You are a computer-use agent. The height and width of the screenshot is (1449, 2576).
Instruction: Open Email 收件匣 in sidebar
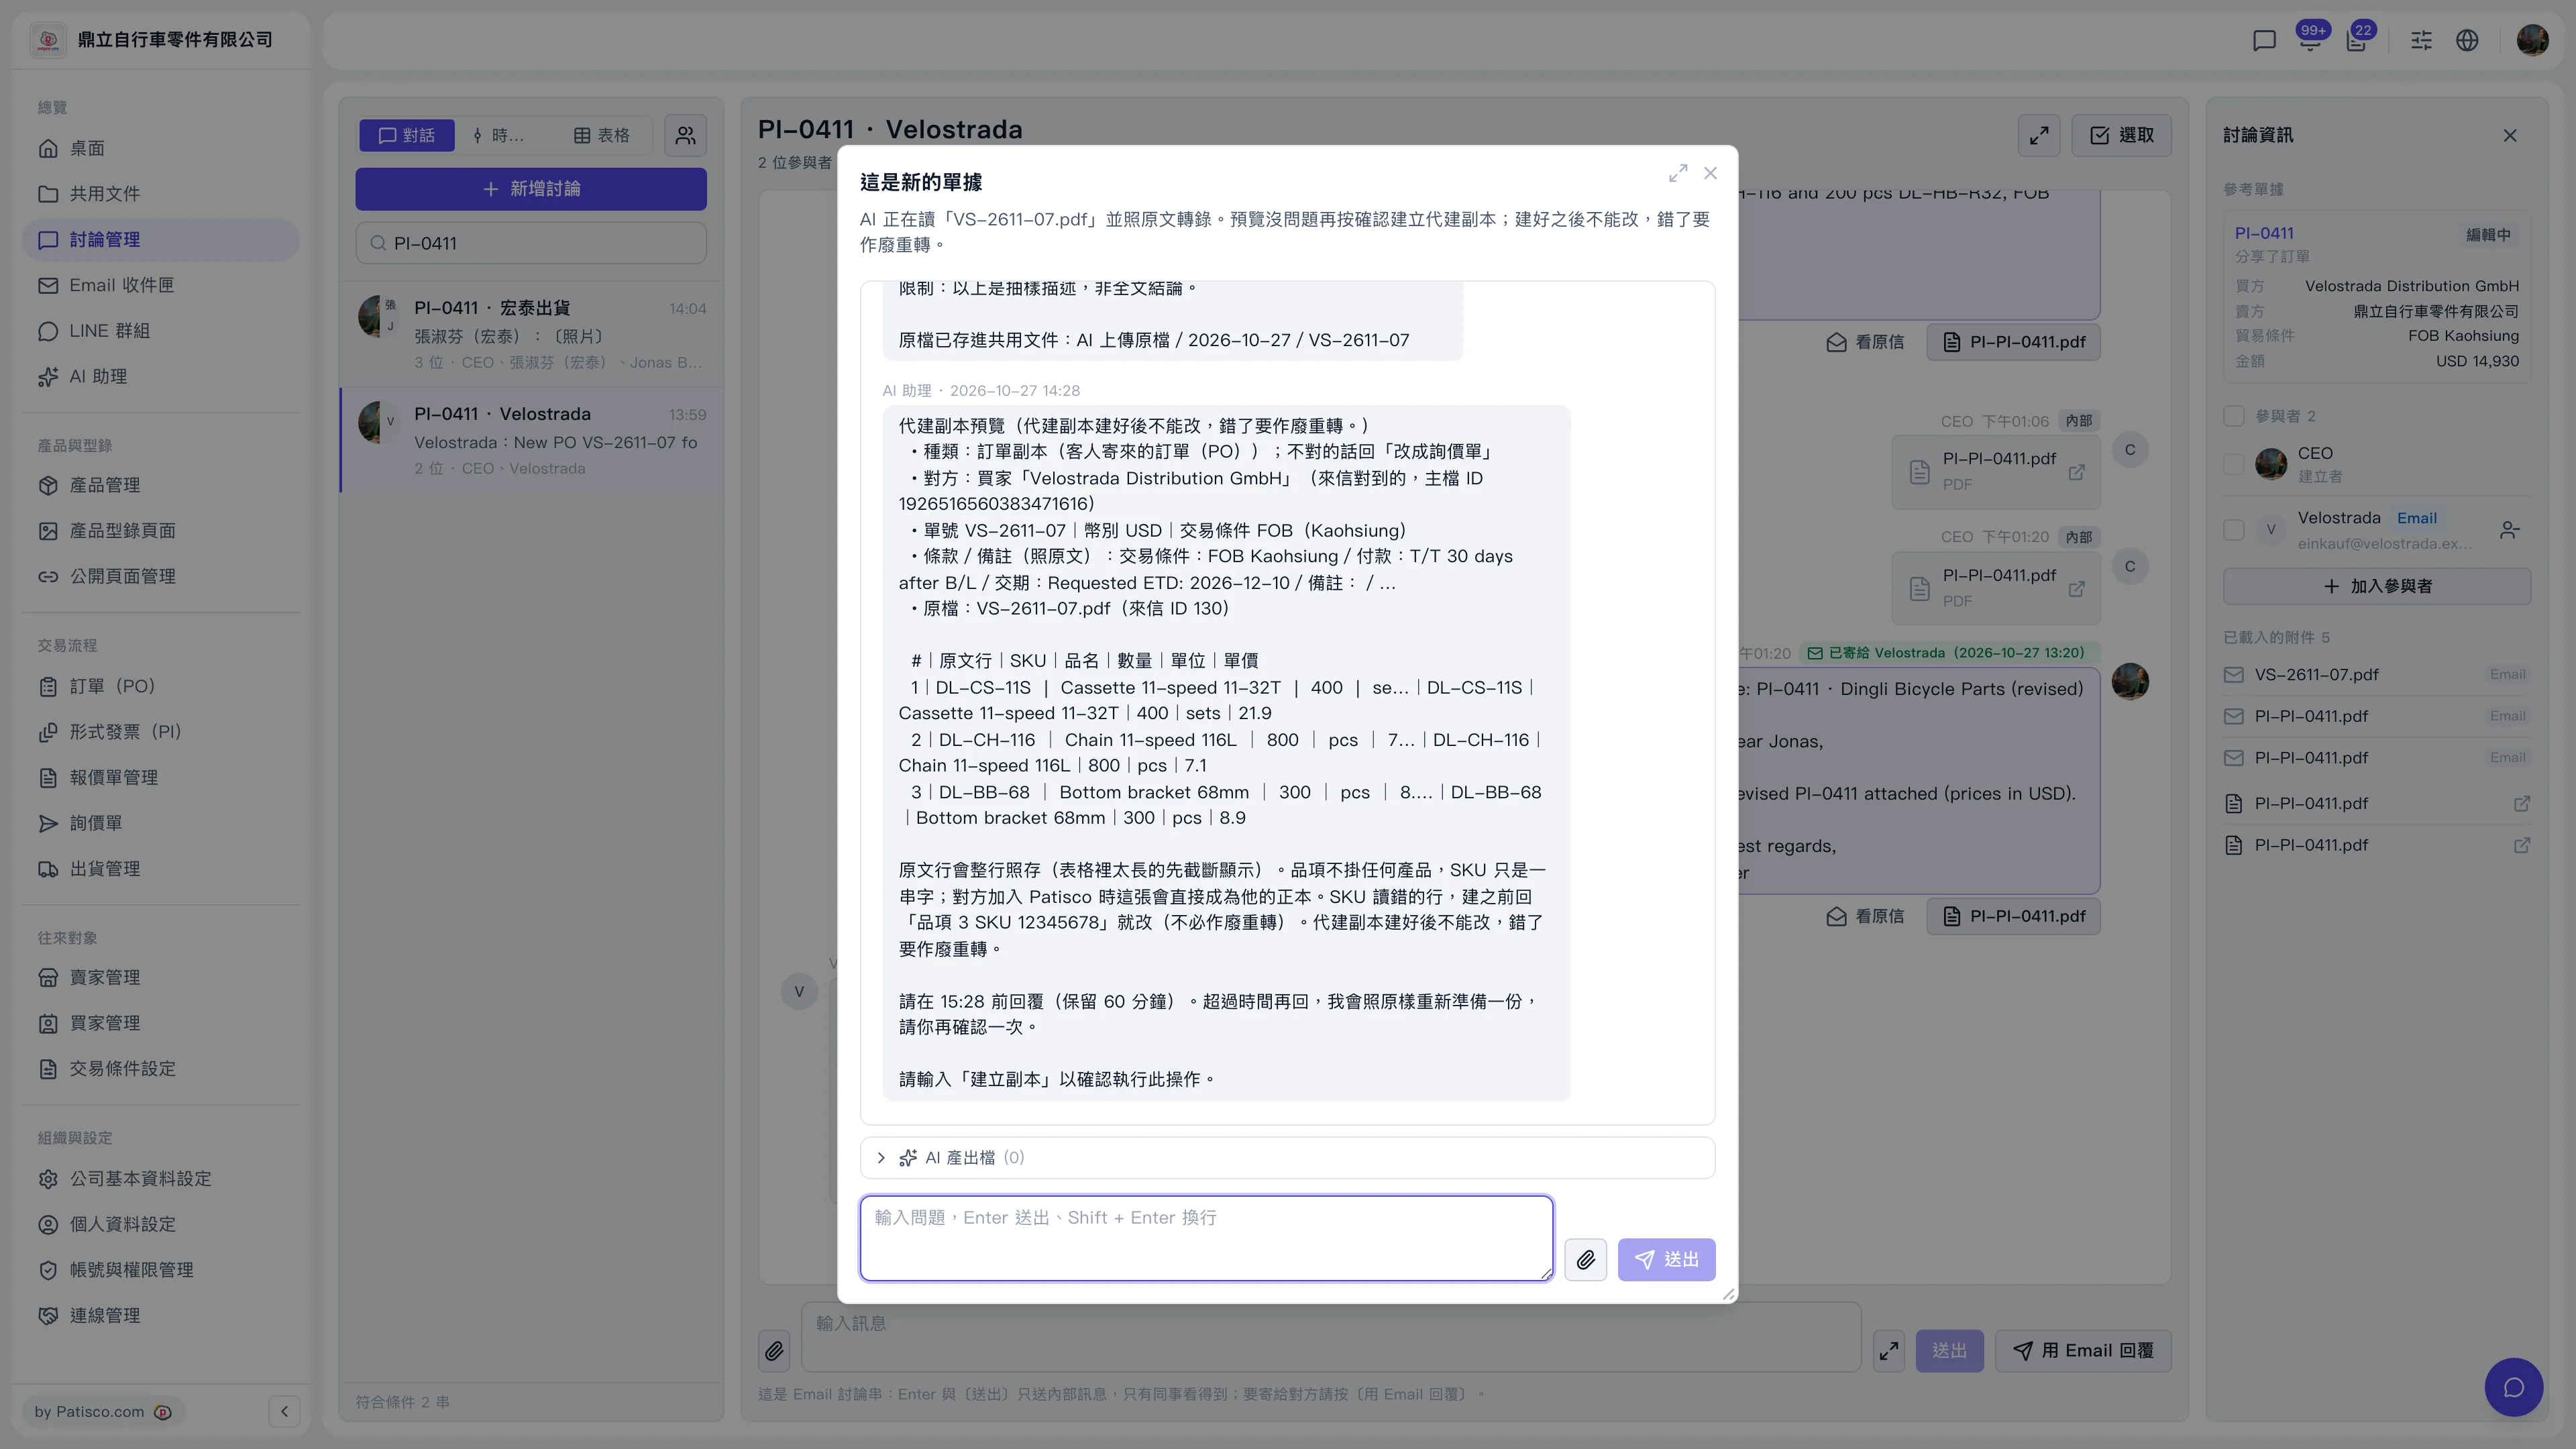pyautogui.click(x=160, y=285)
